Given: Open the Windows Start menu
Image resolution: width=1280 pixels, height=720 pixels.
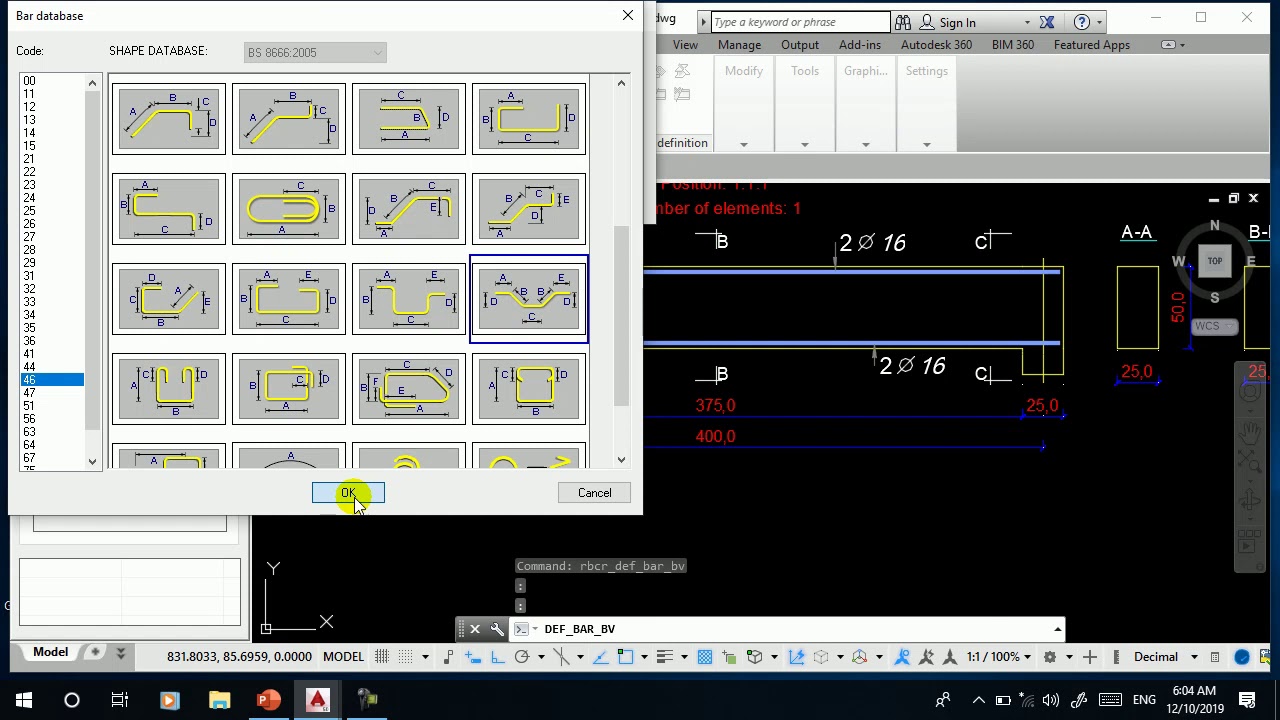Looking at the screenshot, I should click(x=23, y=700).
